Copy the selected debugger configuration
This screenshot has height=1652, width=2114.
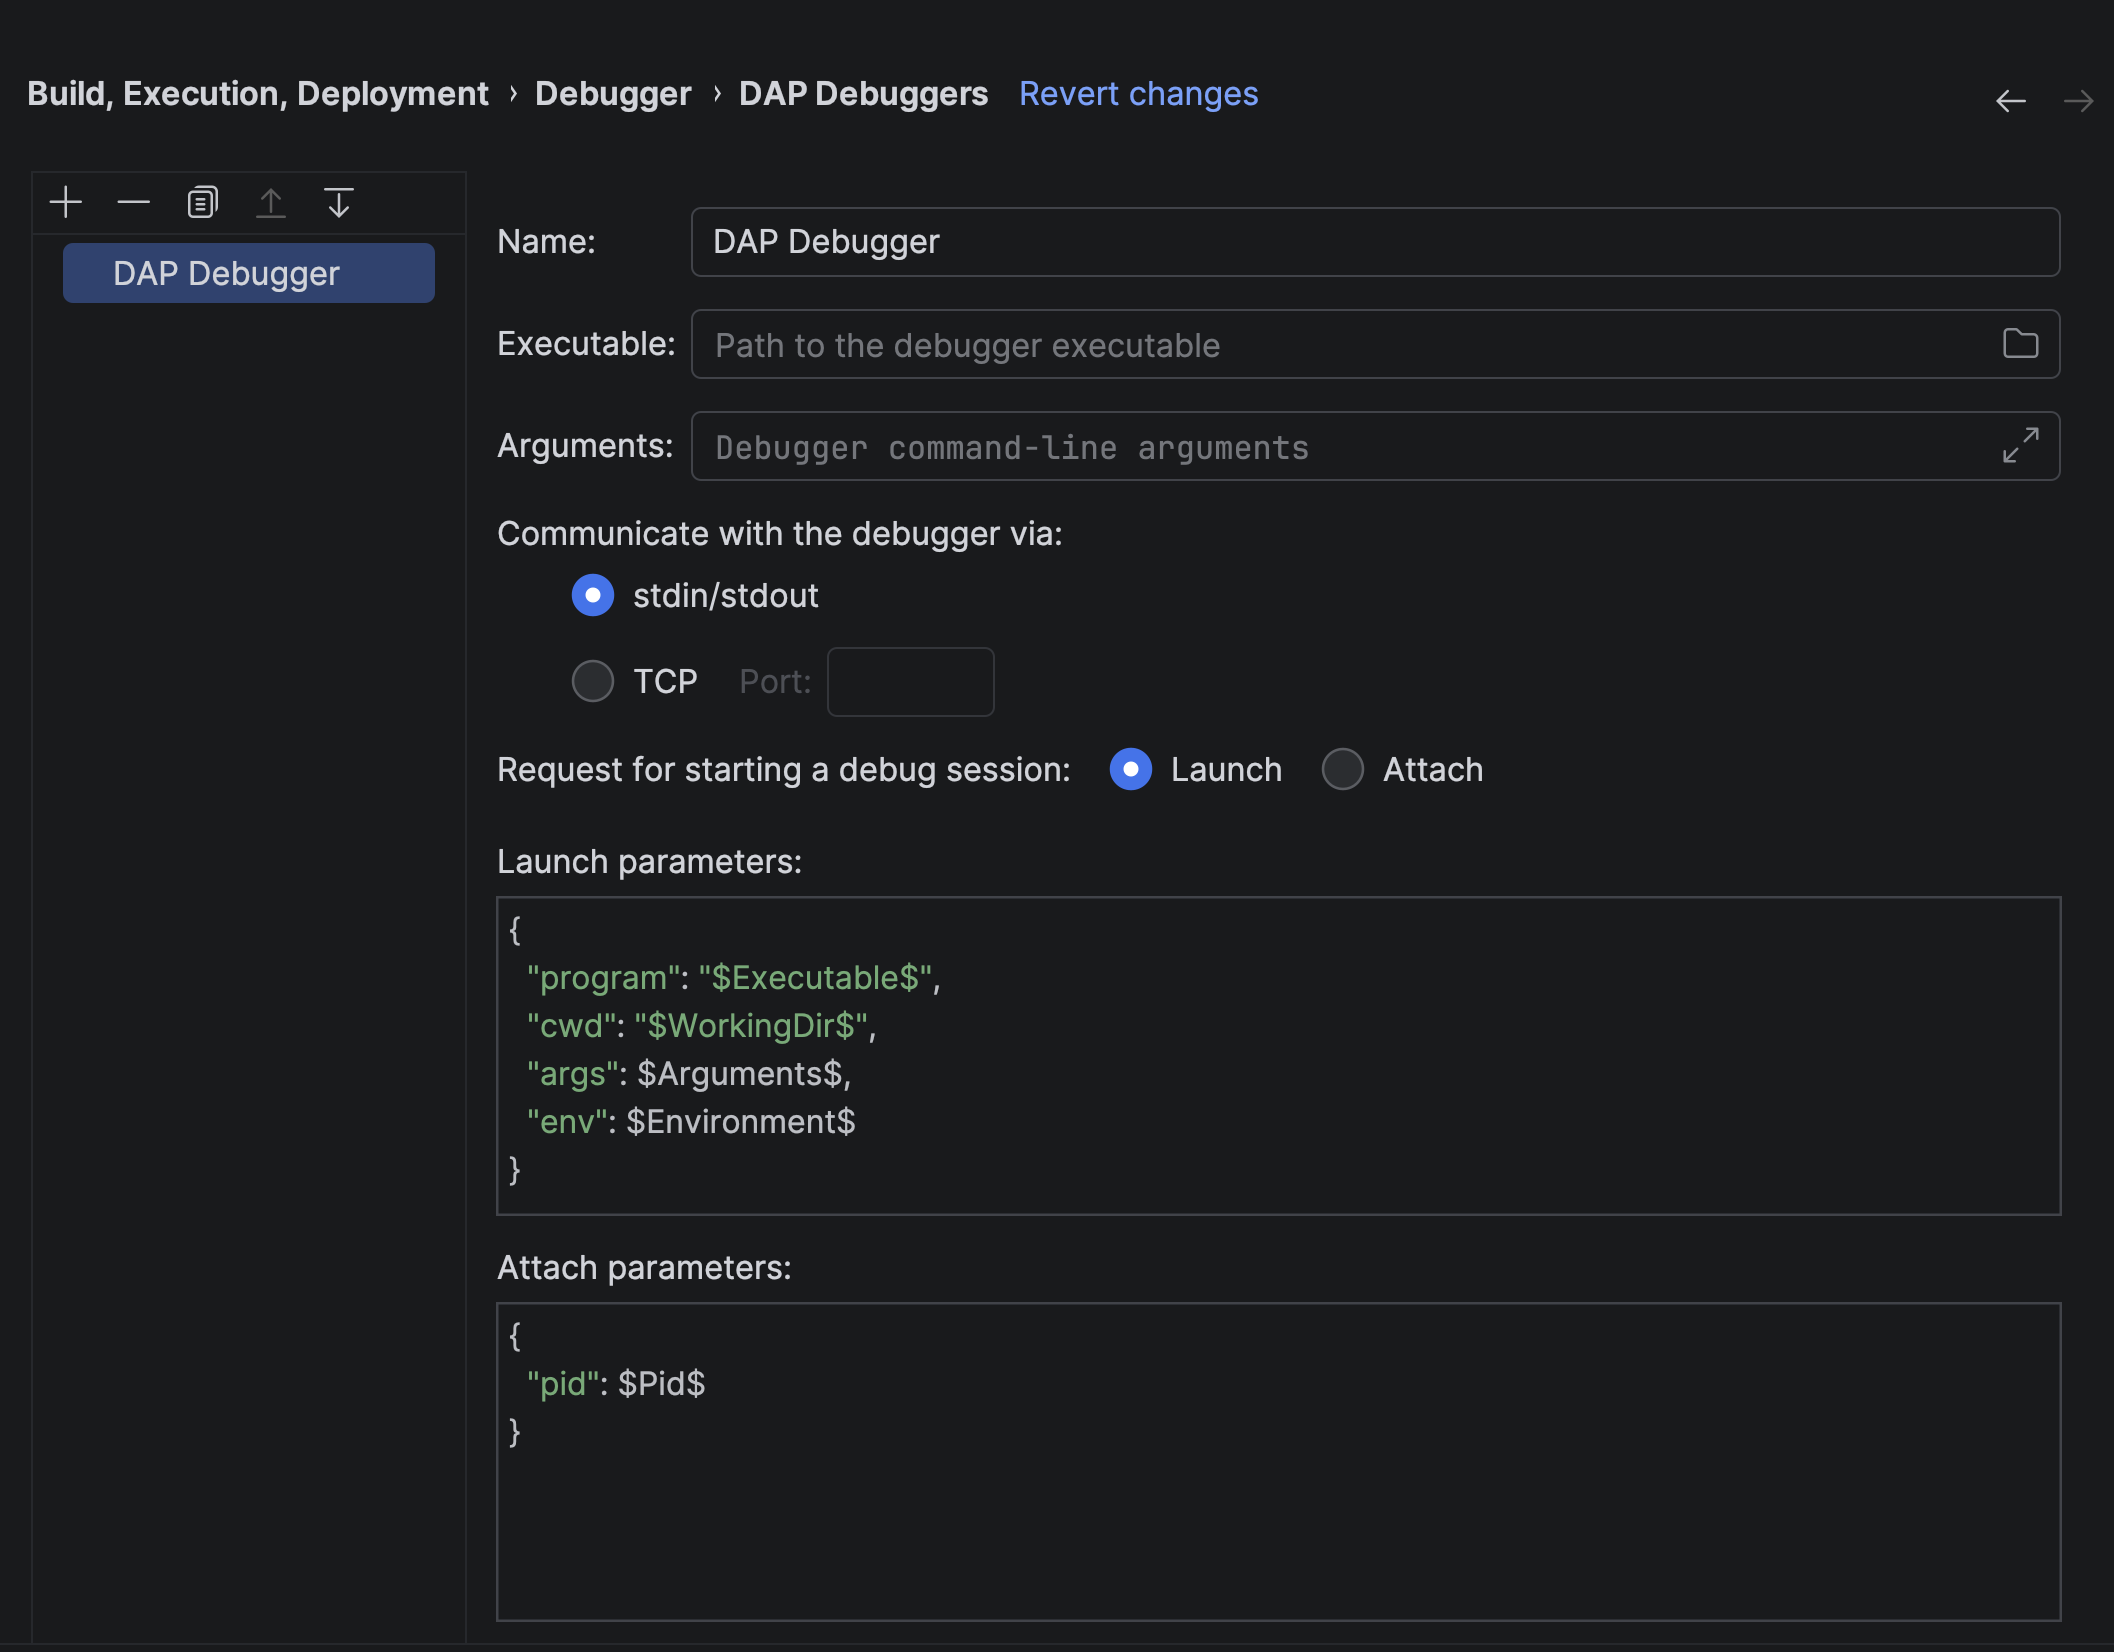pyautogui.click(x=202, y=203)
